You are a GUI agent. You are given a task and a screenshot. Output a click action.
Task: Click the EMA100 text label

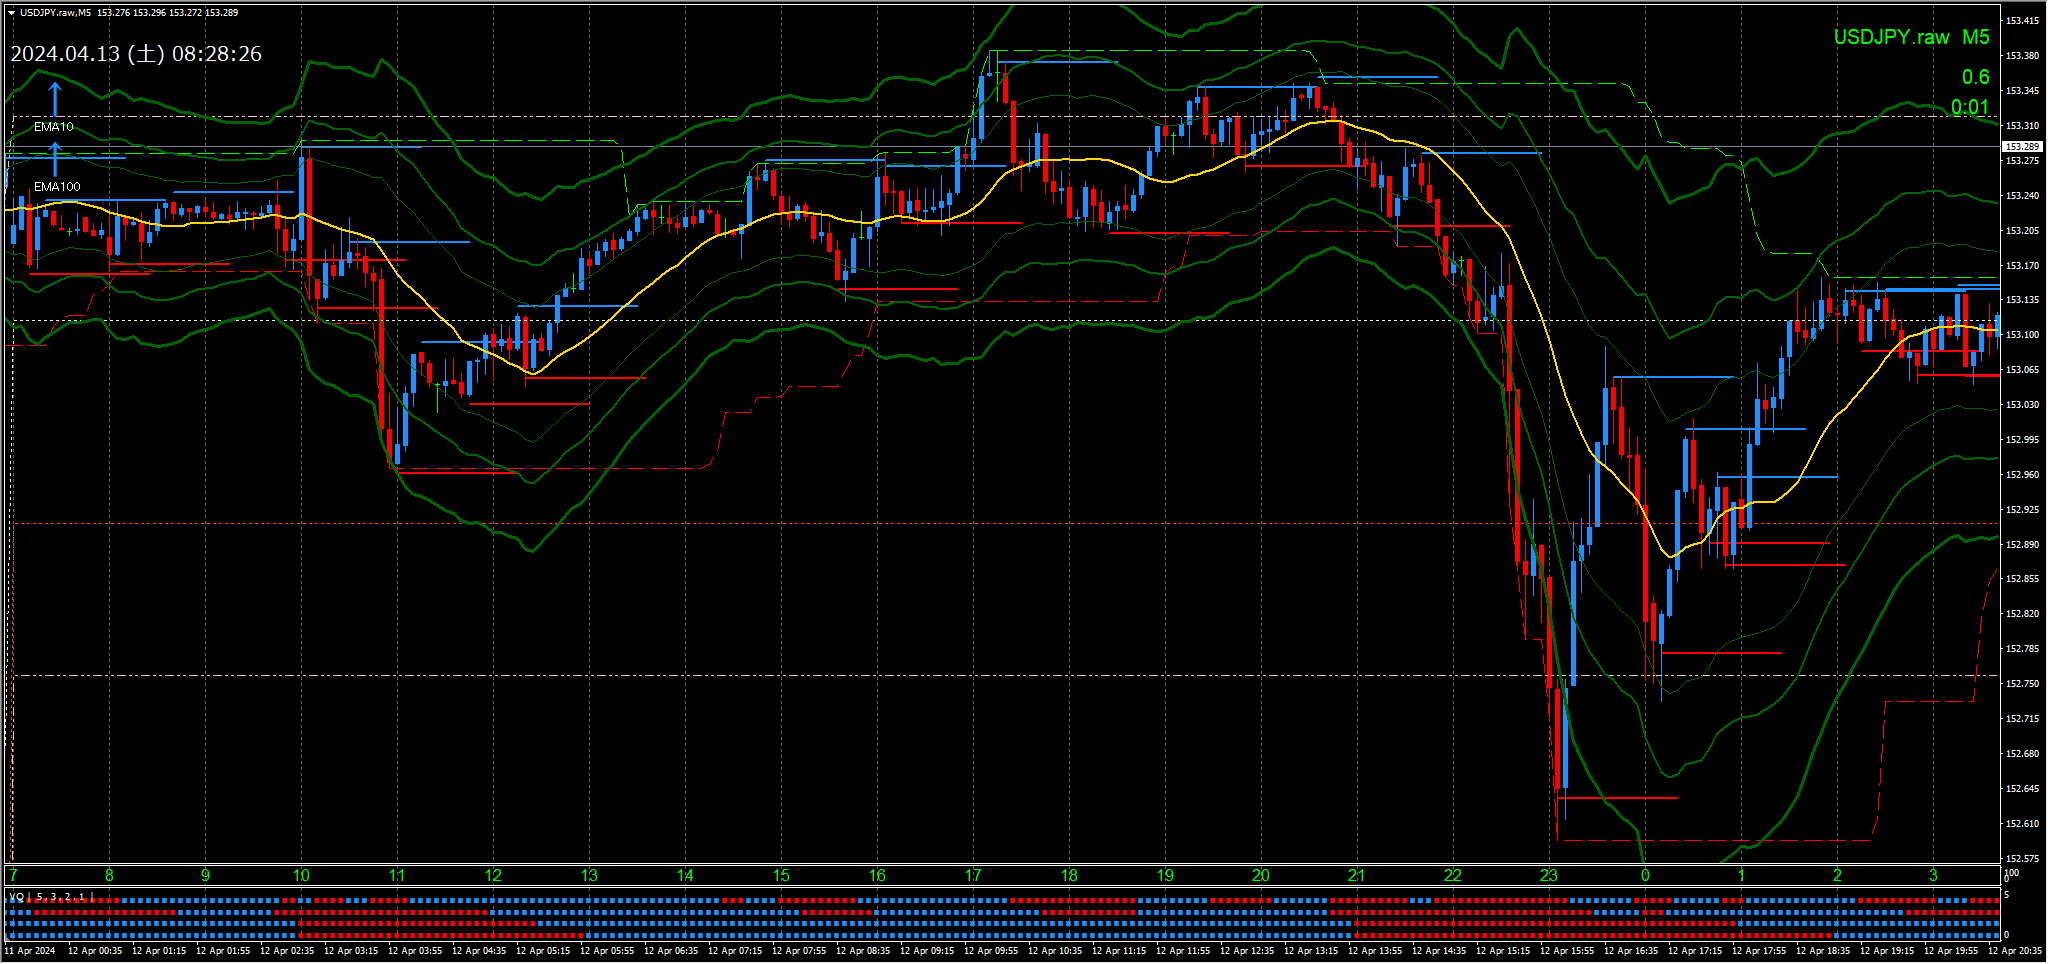(57, 187)
